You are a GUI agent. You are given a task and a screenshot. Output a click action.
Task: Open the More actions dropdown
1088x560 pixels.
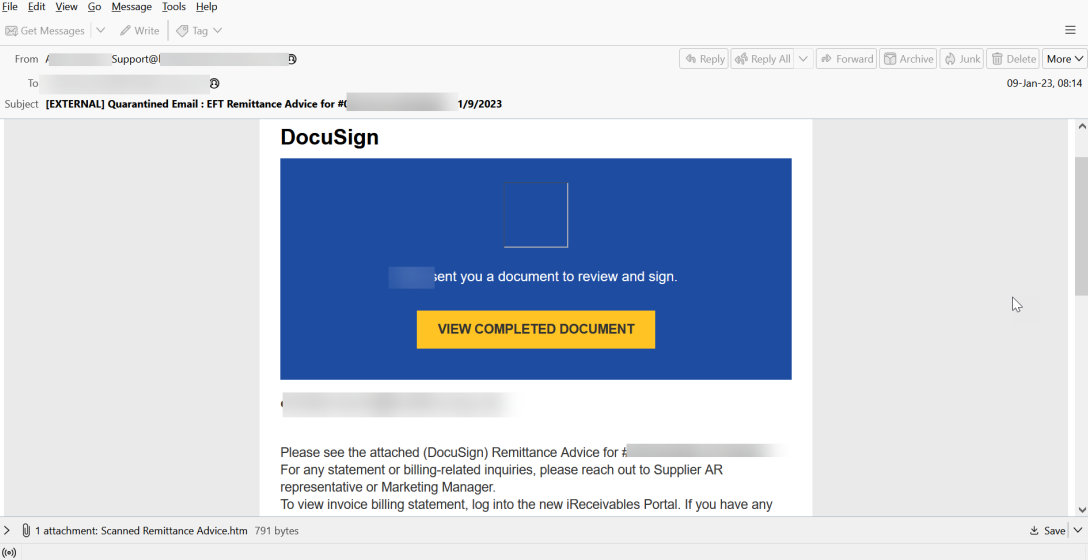pos(1064,59)
